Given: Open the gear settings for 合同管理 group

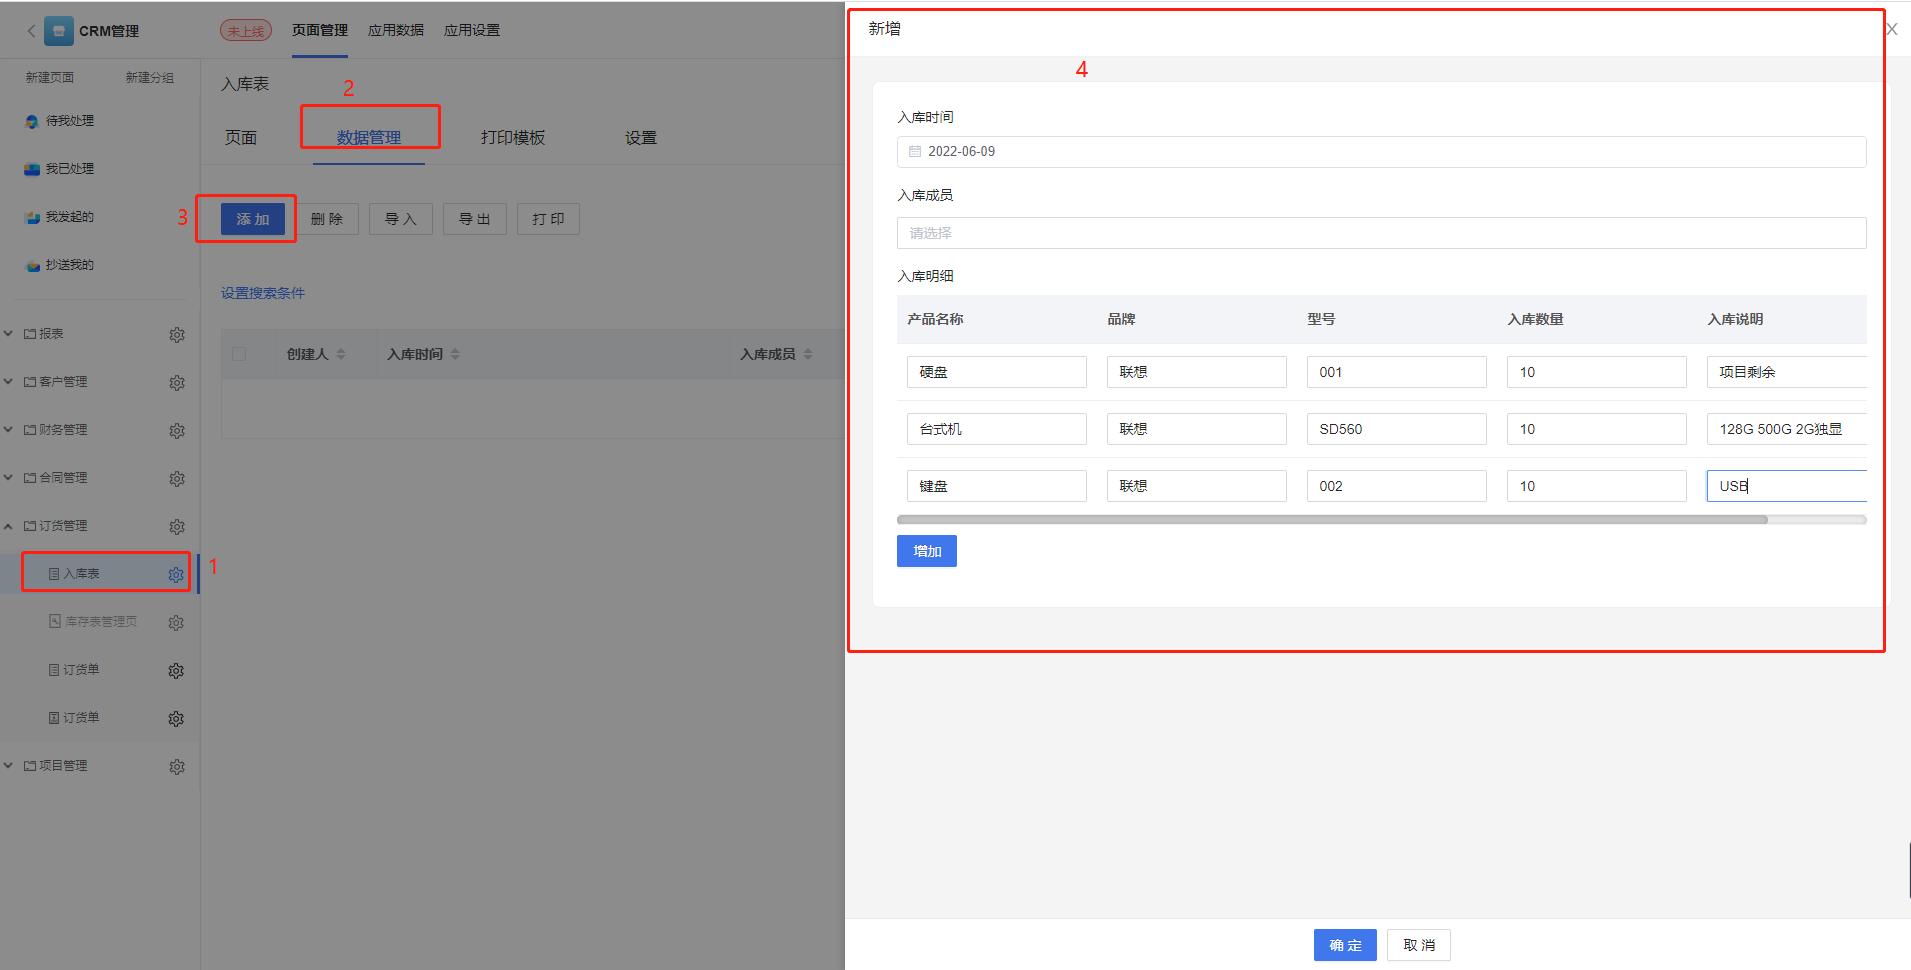Looking at the screenshot, I should point(177,479).
